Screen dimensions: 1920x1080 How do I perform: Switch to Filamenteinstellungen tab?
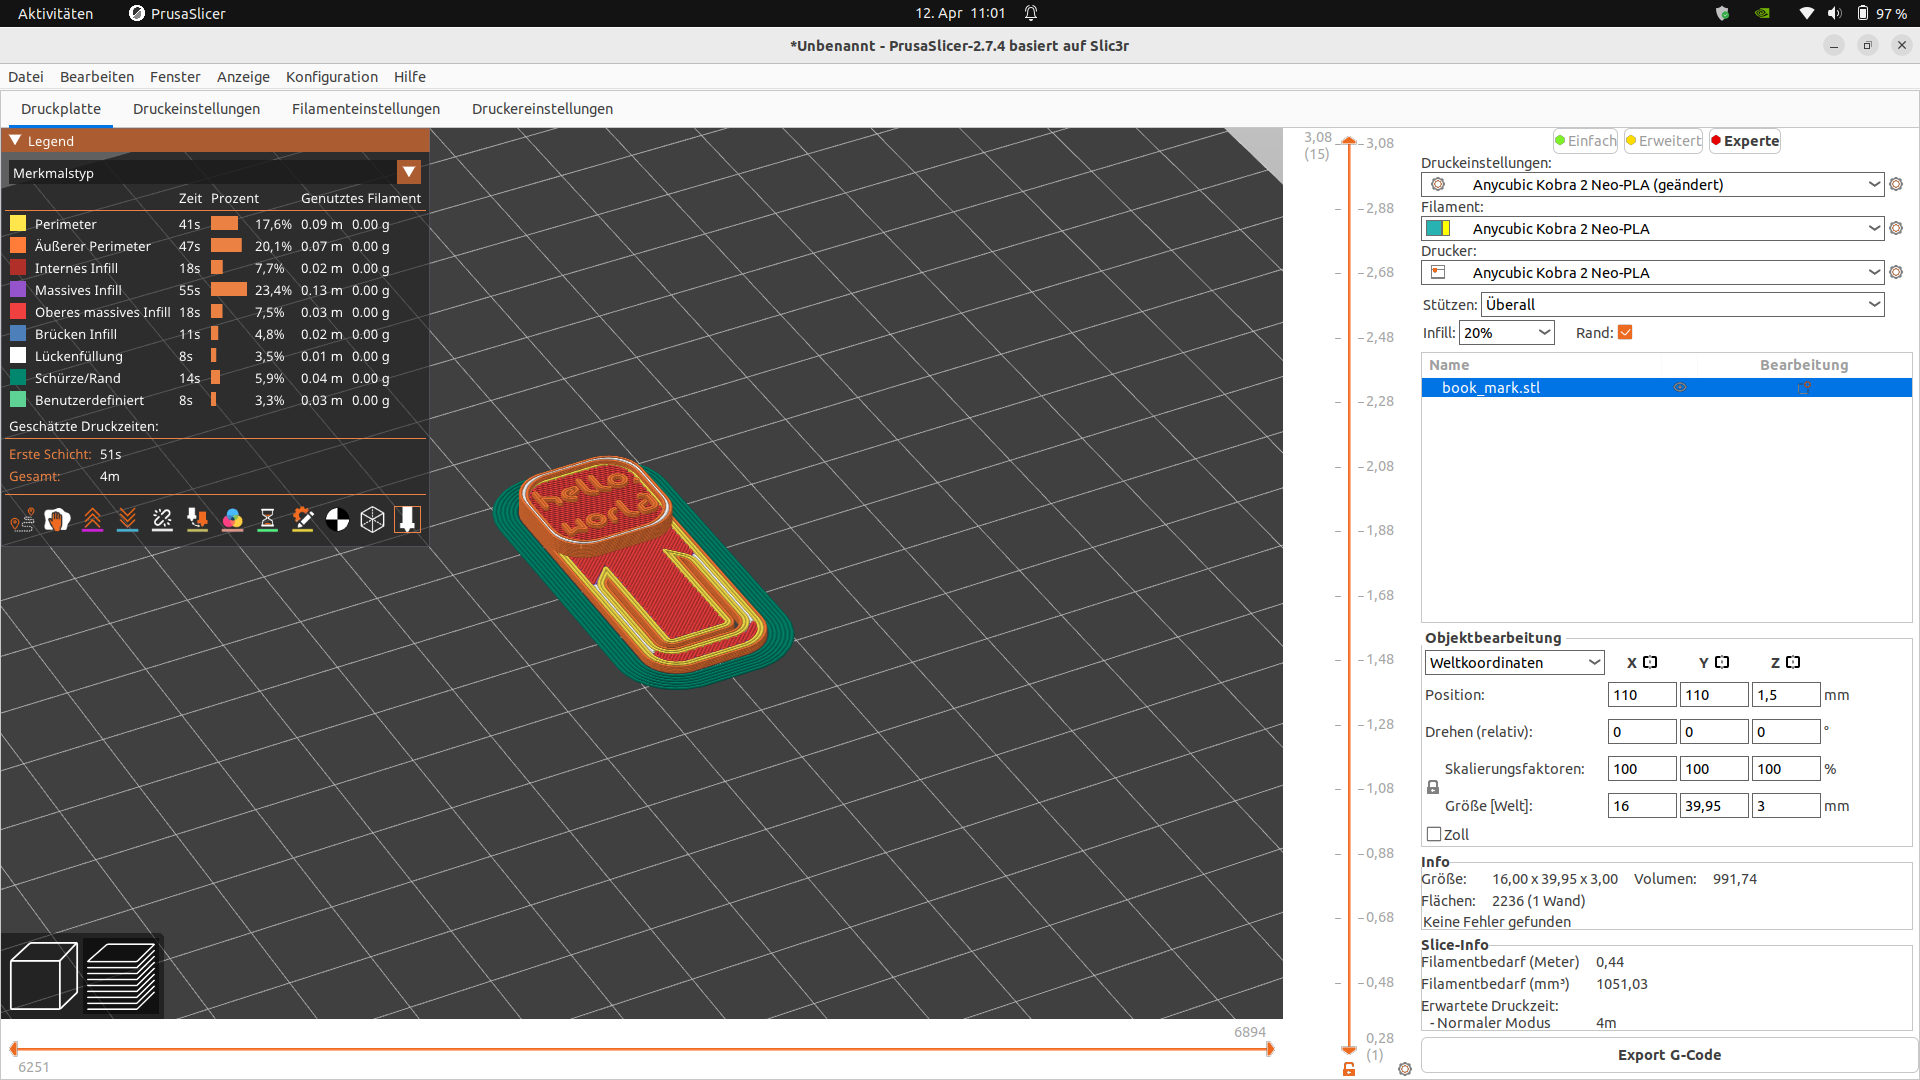point(366,109)
